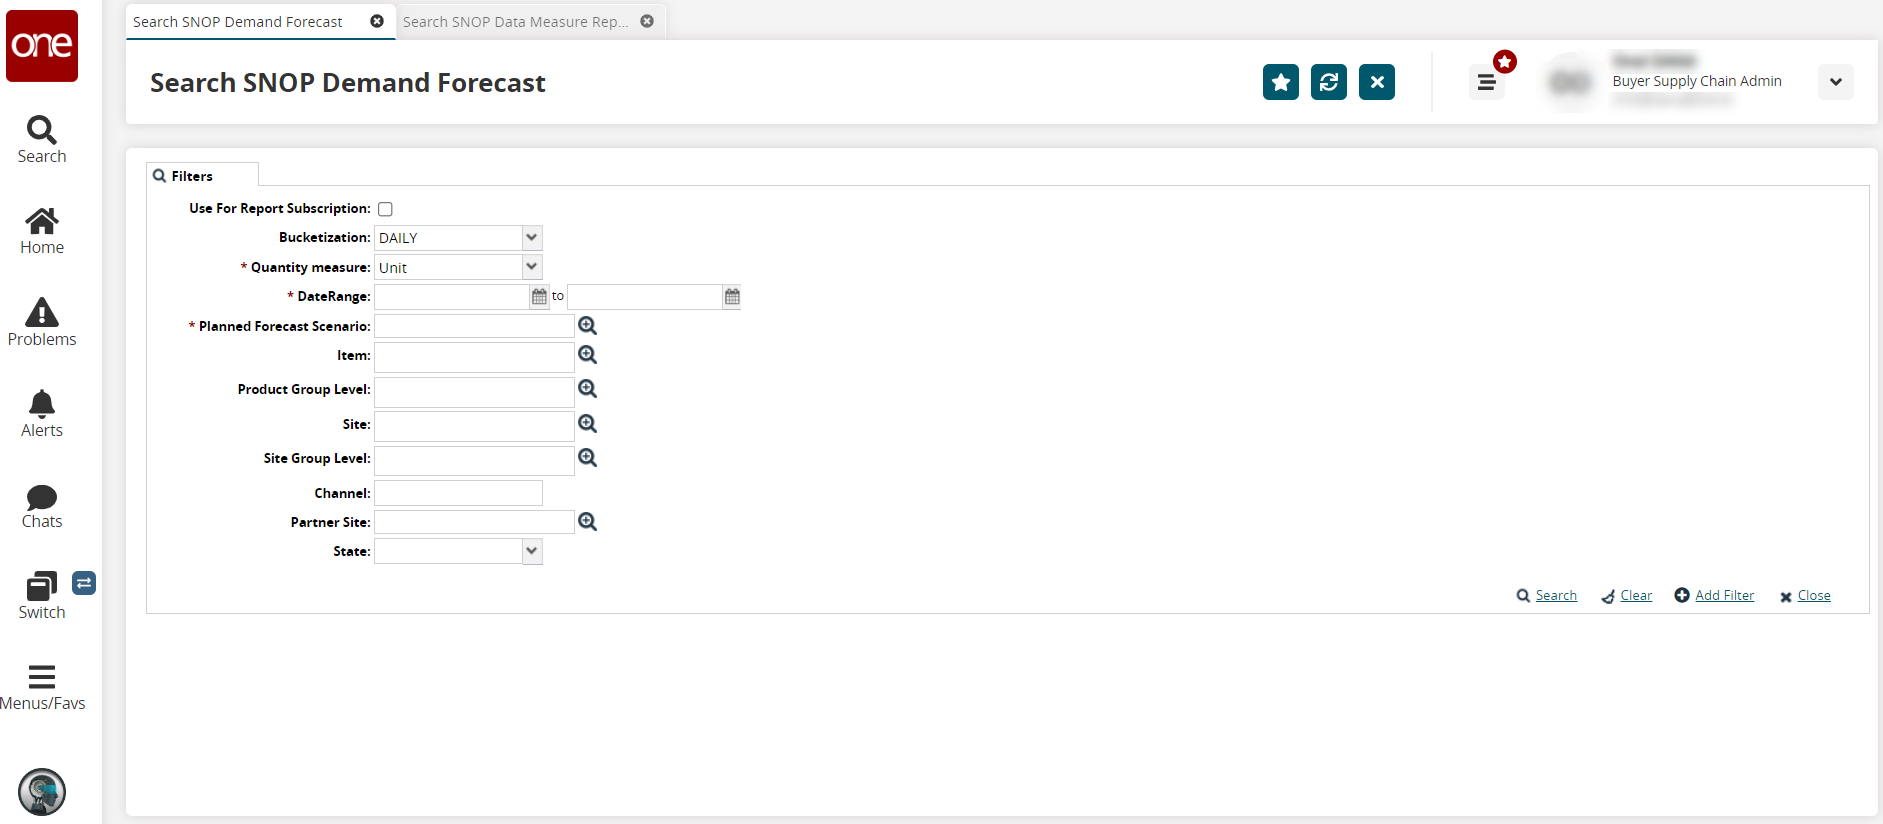The width and height of the screenshot is (1883, 824).
Task: Expand the Bucketization dropdown
Action: (x=532, y=238)
